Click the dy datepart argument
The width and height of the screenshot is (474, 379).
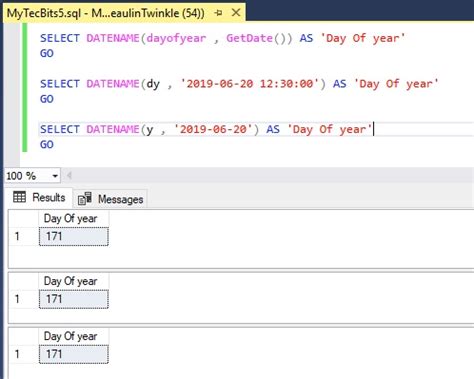153,84
